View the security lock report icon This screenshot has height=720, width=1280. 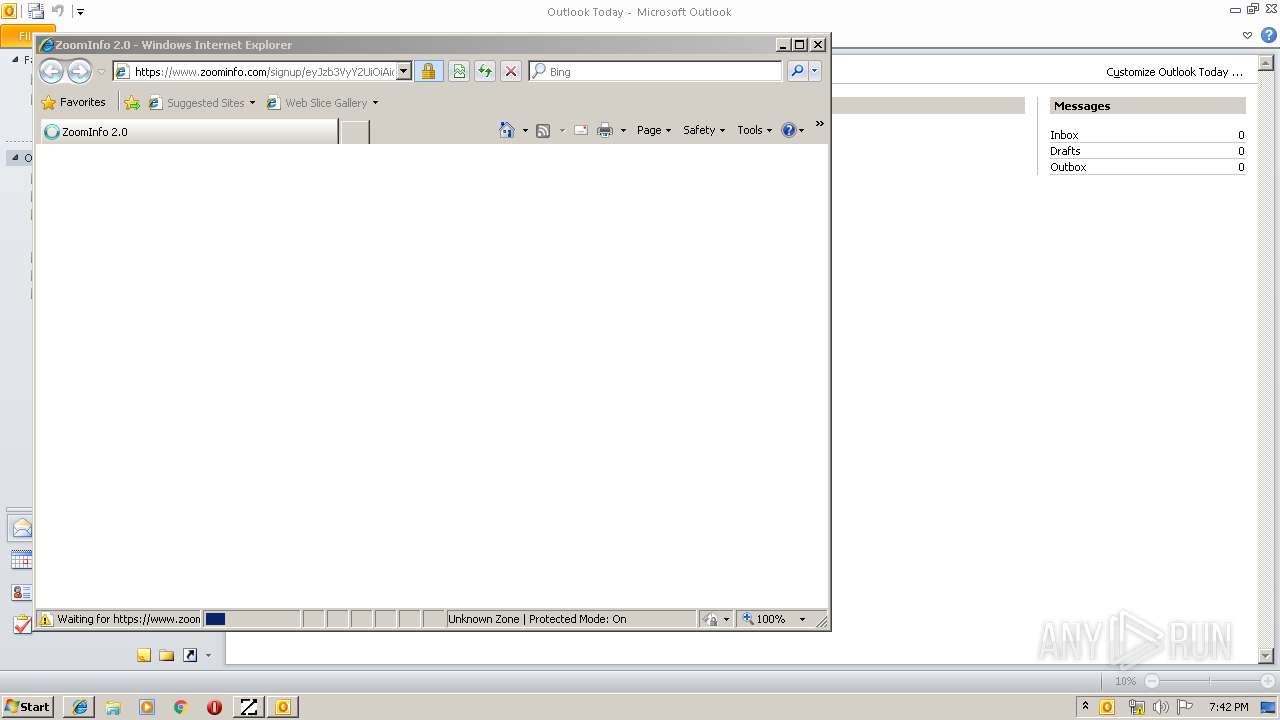(428, 71)
